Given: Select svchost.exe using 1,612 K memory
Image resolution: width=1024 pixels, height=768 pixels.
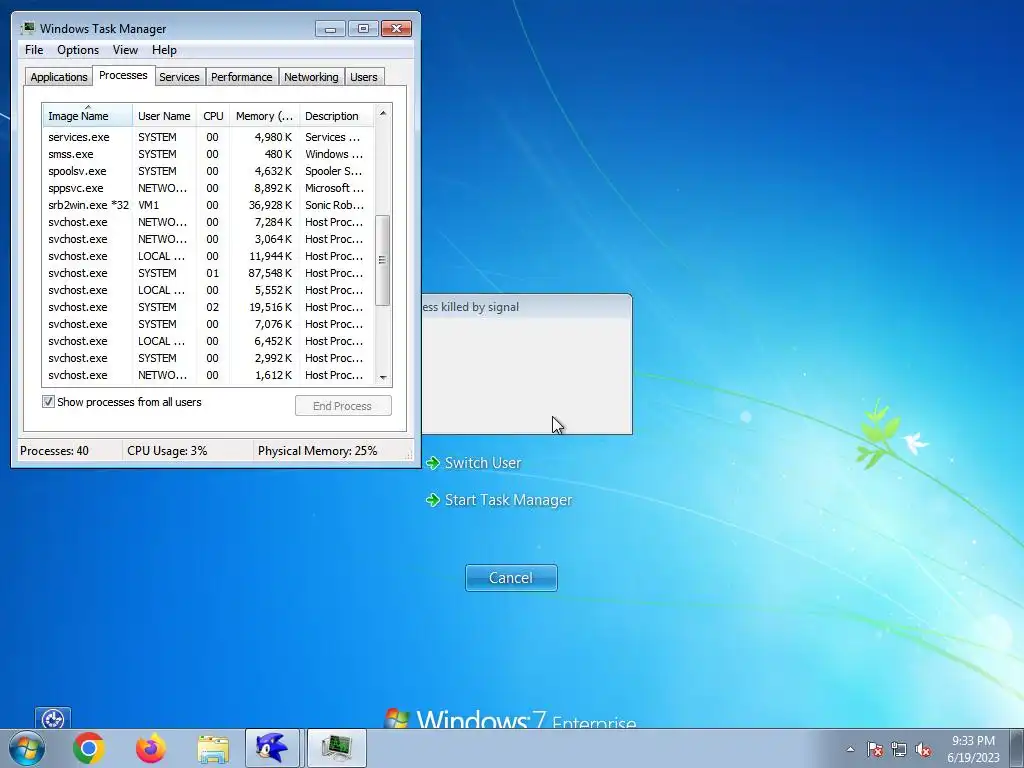Looking at the screenshot, I should [x=208, y=375].
